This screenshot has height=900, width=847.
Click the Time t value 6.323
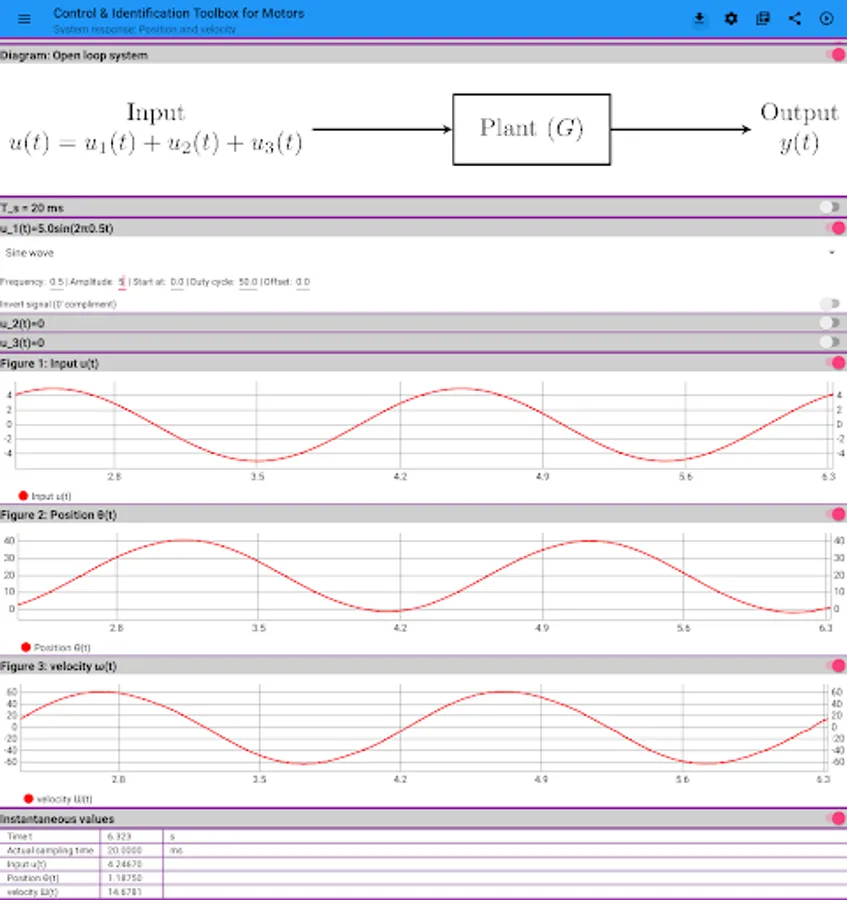pyautogui.click(x=119, y=836)
